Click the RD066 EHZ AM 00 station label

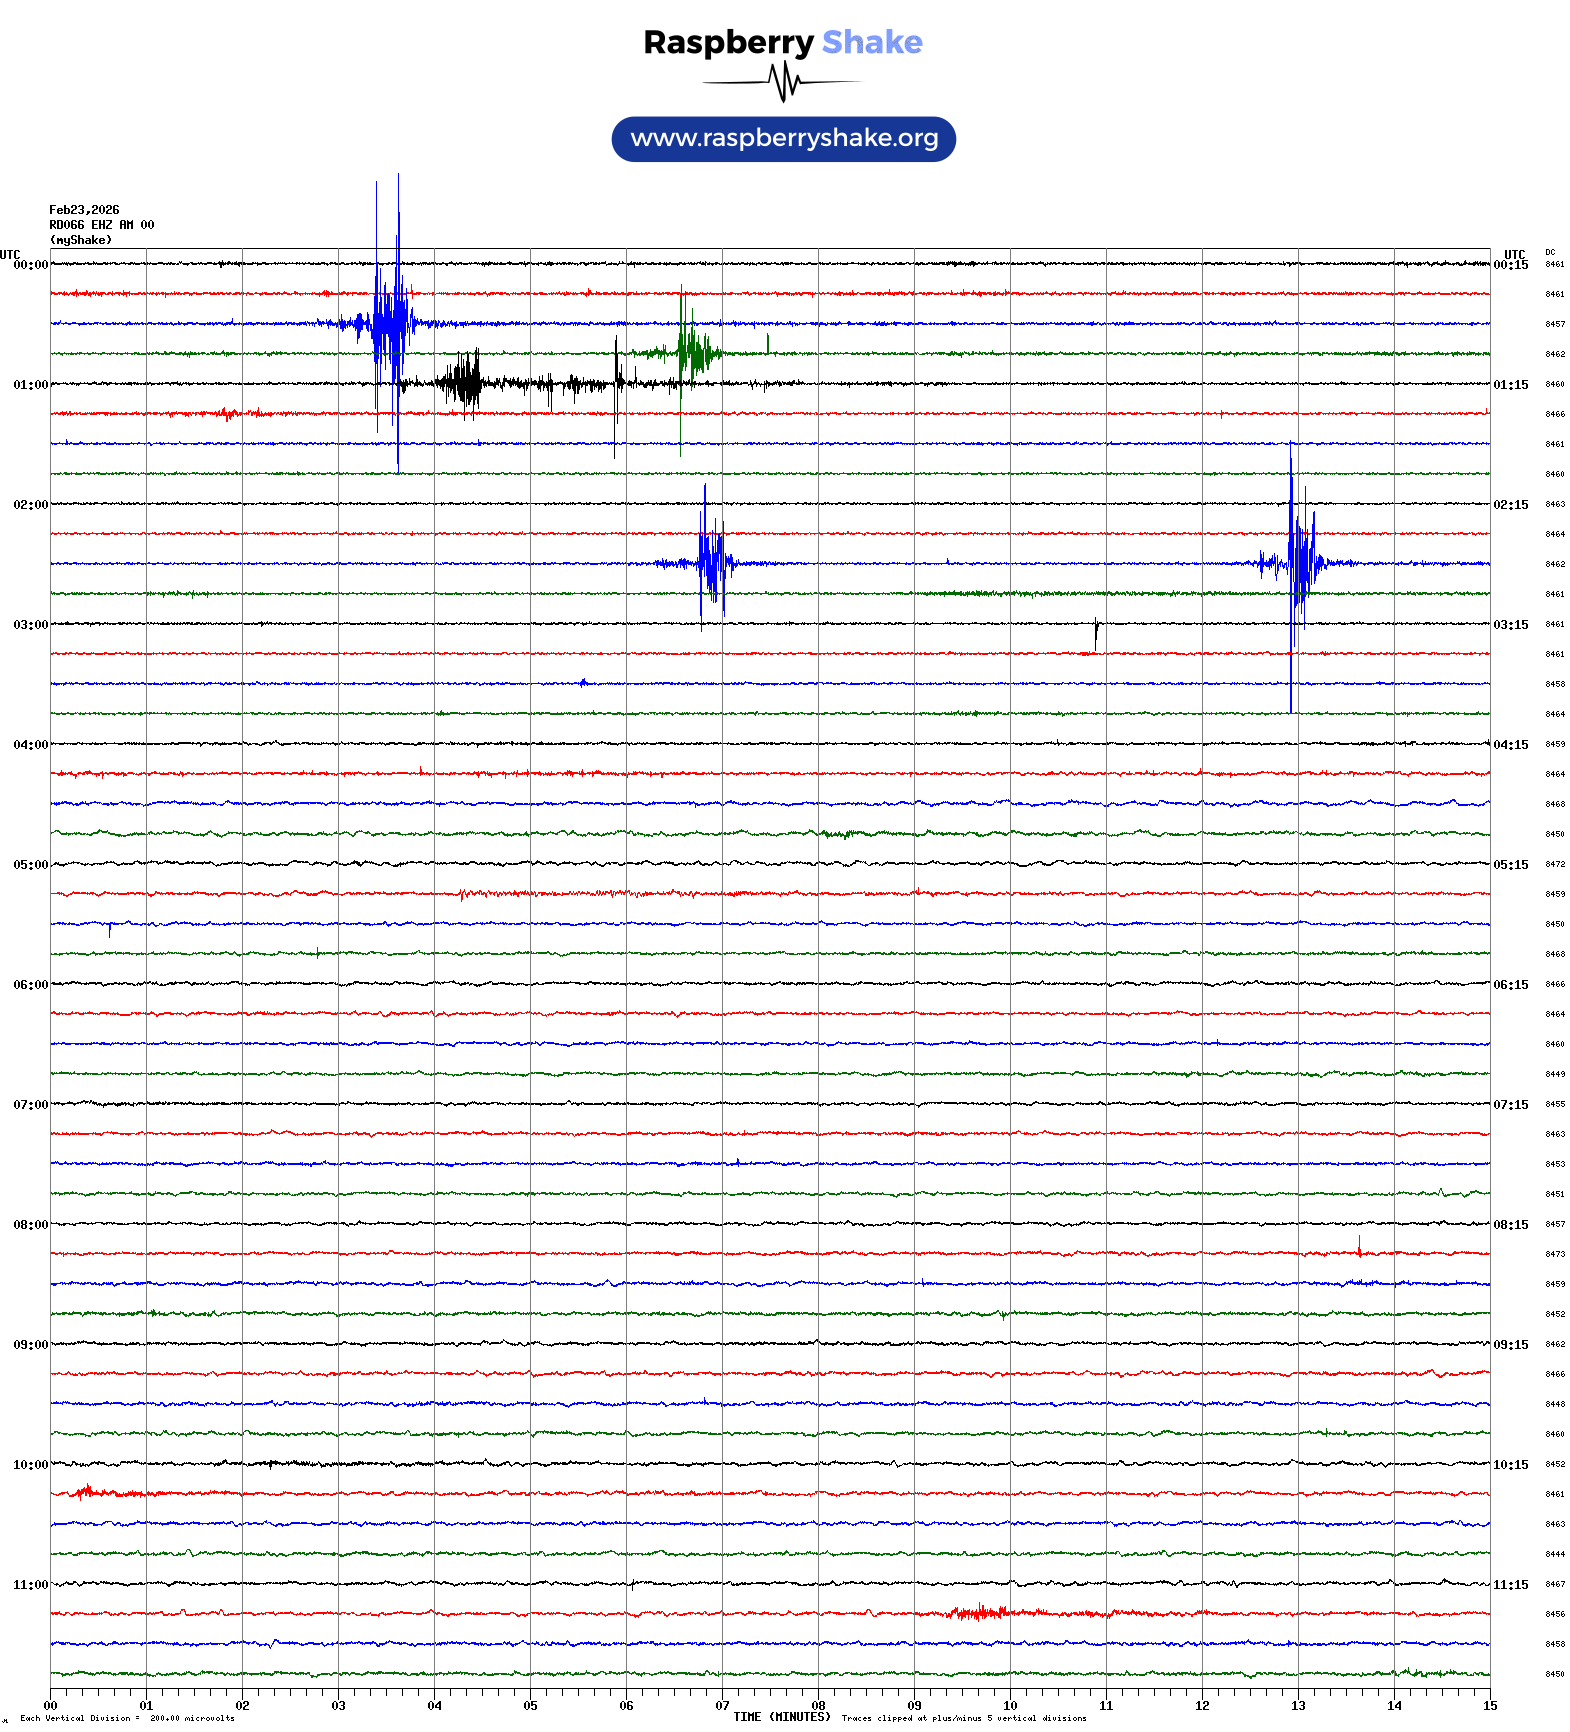coord(101,225)
